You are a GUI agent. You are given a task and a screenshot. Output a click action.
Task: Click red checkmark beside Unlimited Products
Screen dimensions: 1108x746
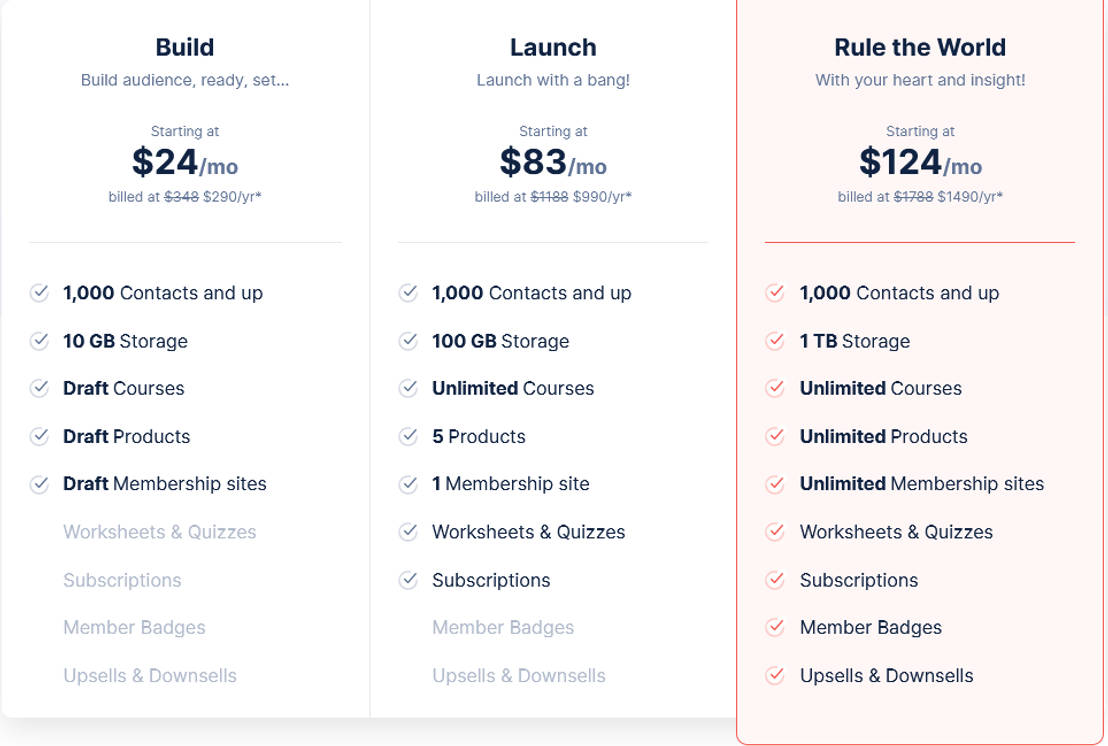coord(775,436)
